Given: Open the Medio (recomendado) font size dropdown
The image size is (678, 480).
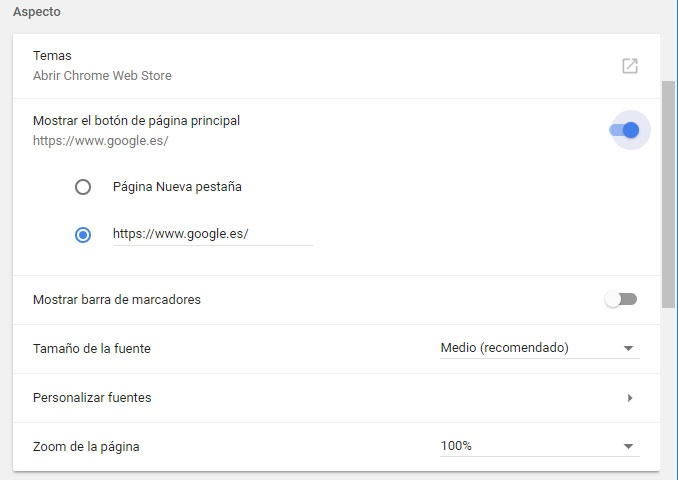Looking at the screenshot, I should click(x=530, y=348).
